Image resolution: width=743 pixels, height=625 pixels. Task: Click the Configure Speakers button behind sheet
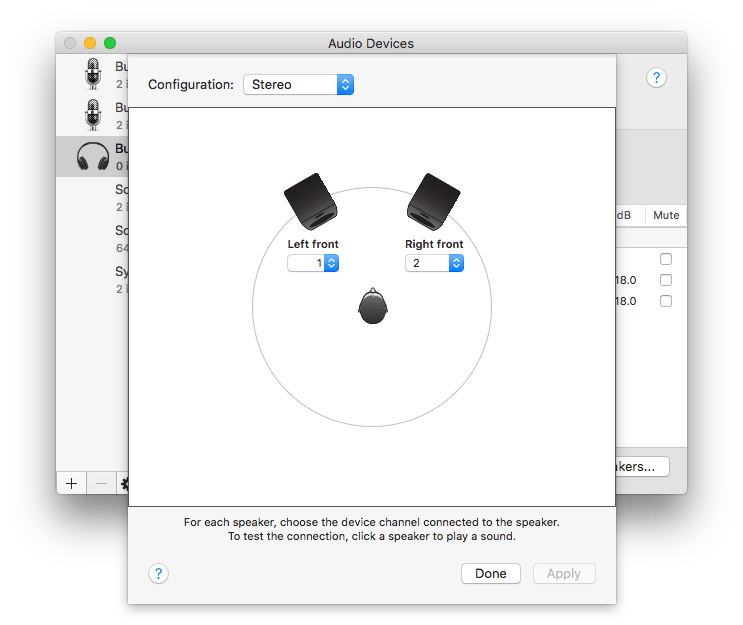pyautogui.click(x=643, y=466)
